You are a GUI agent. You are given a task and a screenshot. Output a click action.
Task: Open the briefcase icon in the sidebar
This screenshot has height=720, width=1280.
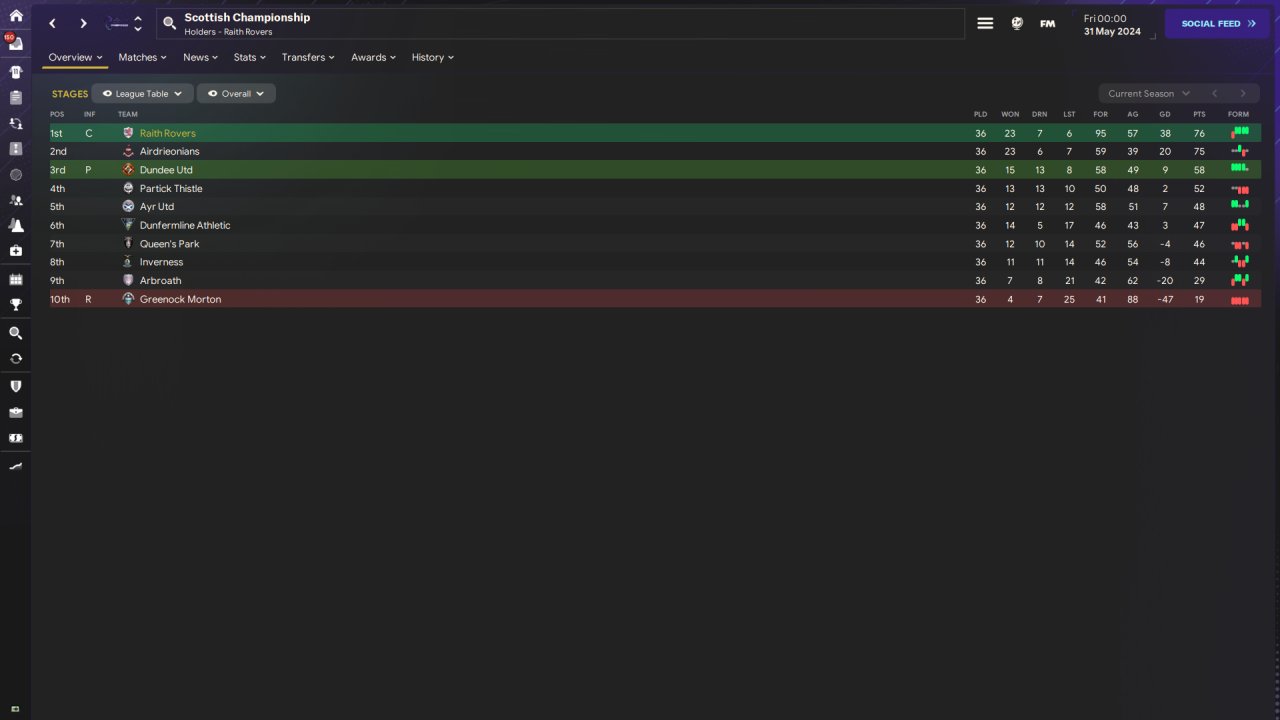coord(15,412)
